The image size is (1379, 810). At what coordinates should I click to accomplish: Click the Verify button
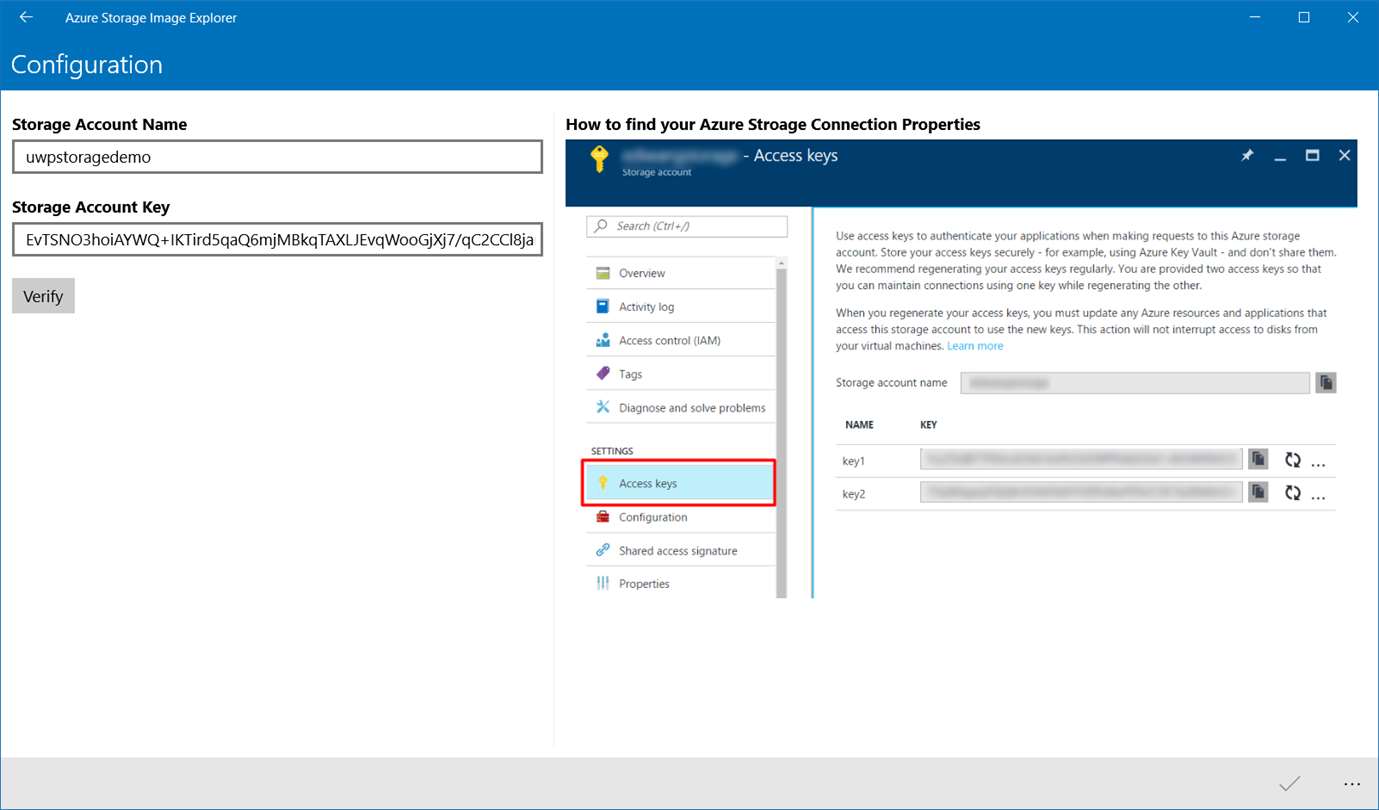(x=43, y=296)
